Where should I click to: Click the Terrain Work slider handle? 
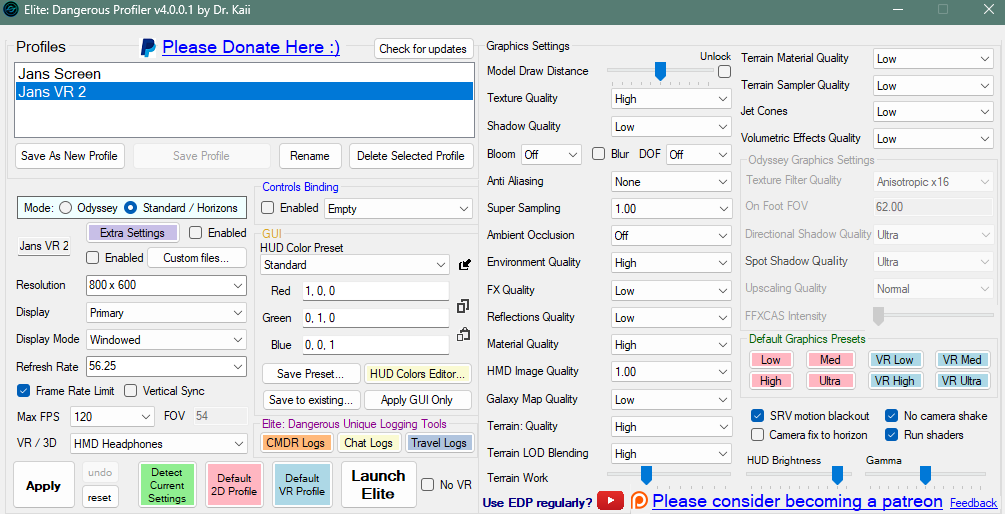[646, 475]
